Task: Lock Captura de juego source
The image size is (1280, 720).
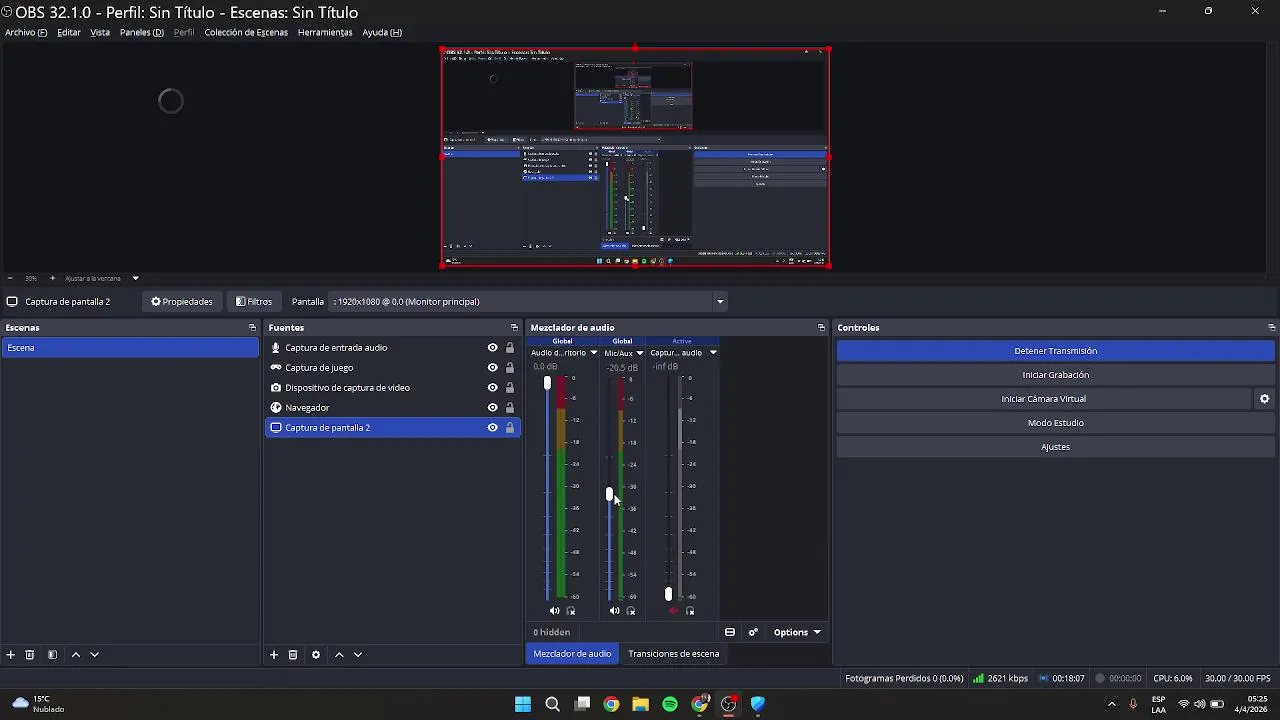Action: click(x=510, y=368)
